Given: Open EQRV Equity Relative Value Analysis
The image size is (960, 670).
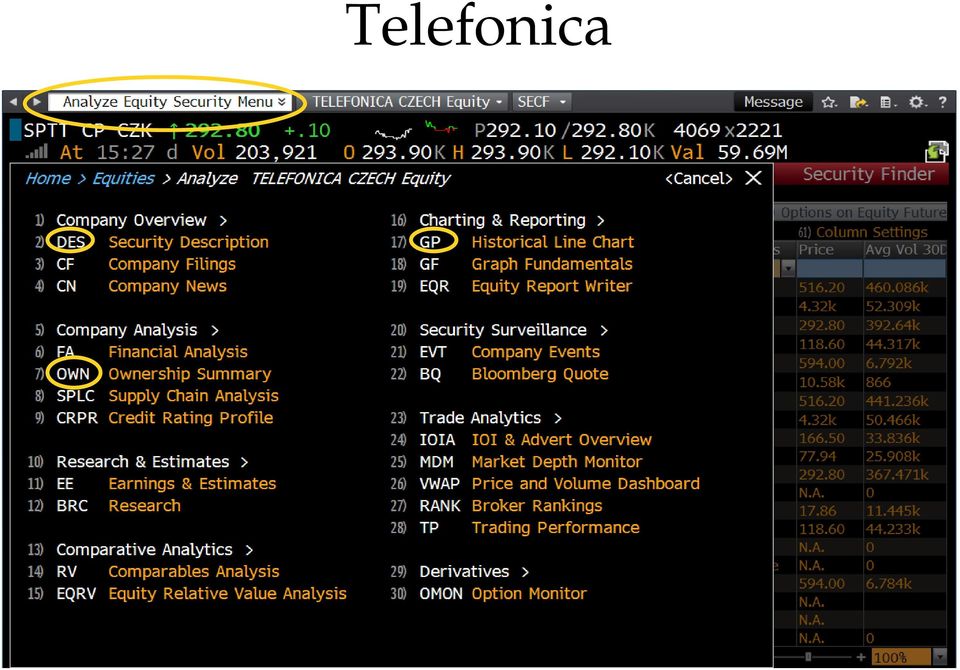Looking at the screenshot, I should [201, 594].
